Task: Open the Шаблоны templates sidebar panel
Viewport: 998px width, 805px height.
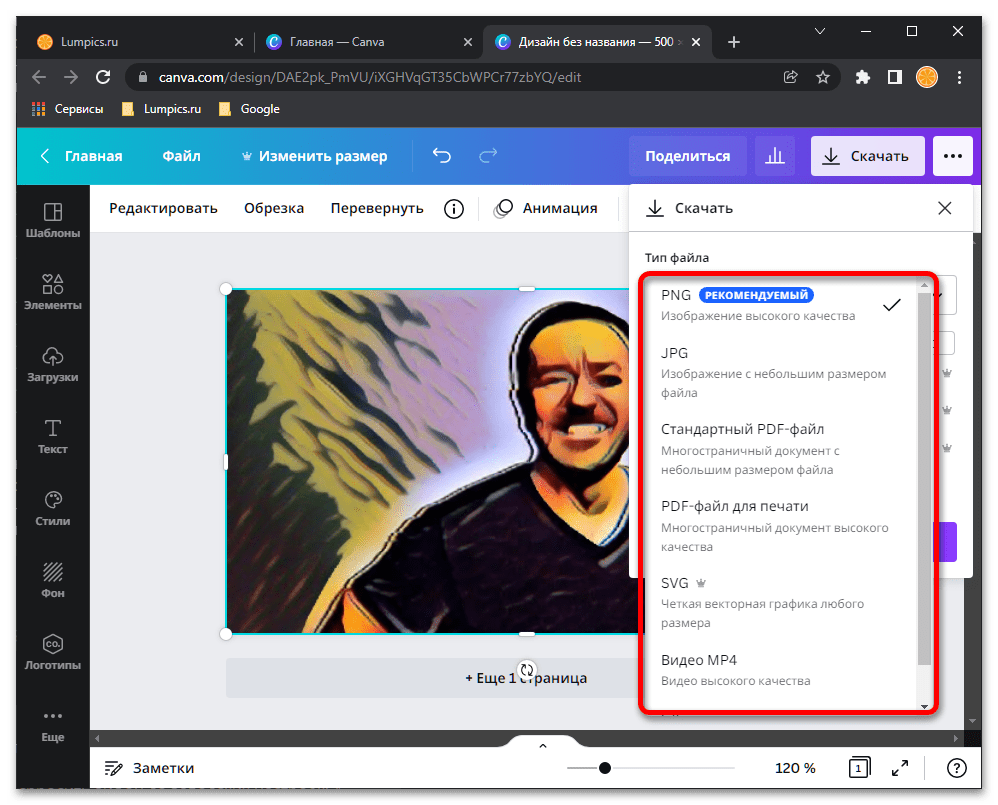Action: [53, 221]
